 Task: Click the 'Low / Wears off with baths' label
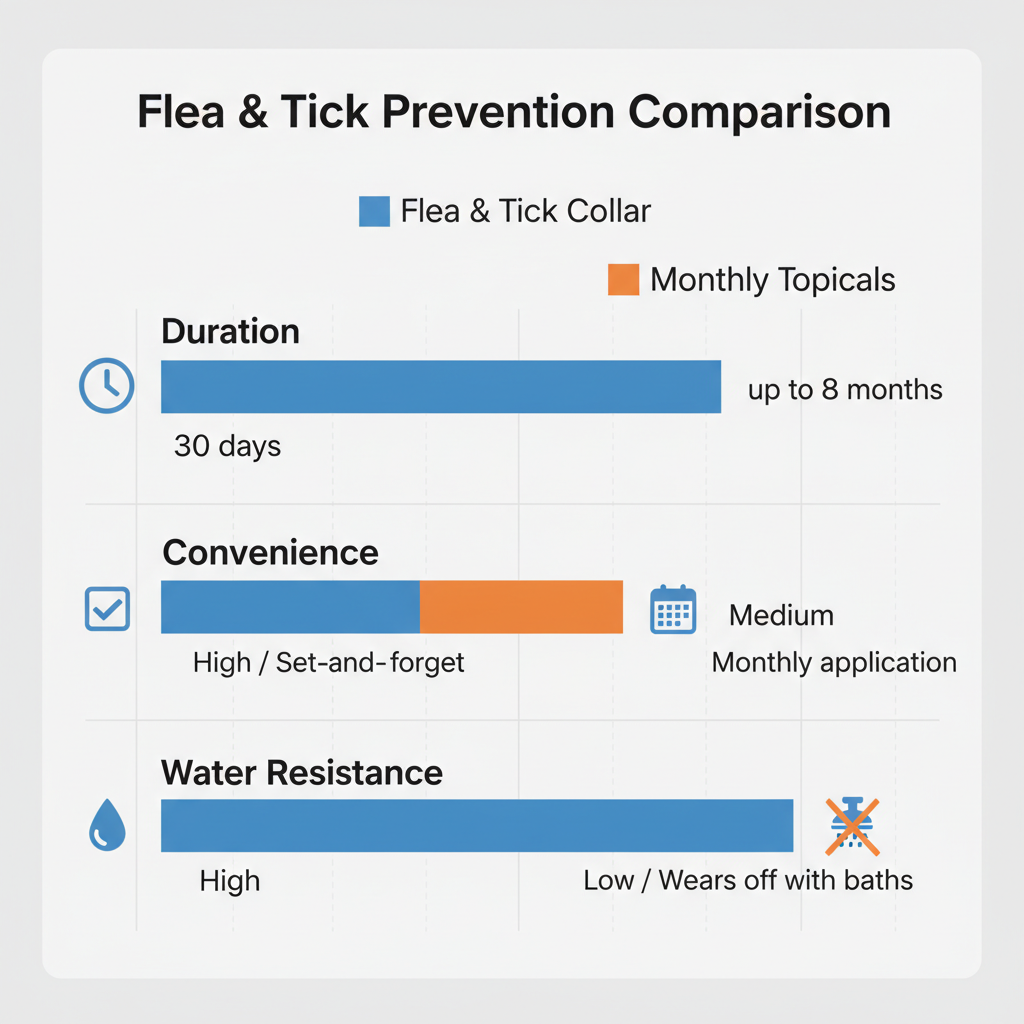click(748, 881)
